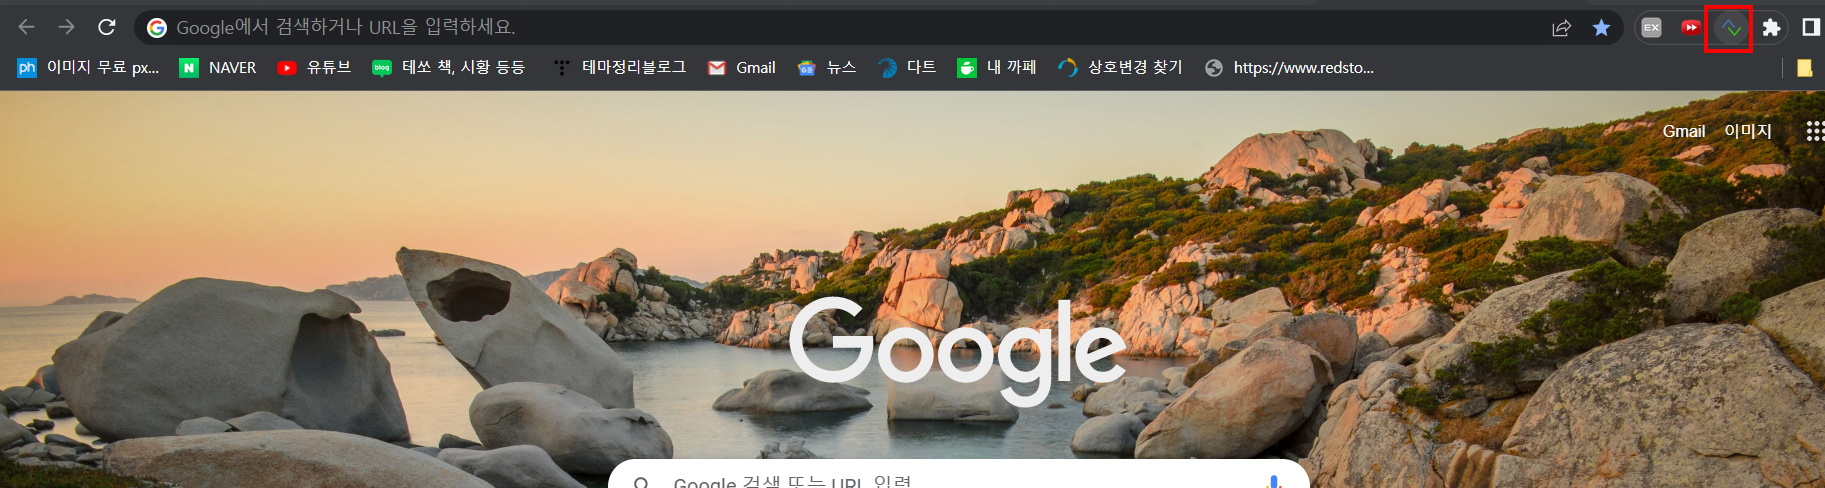
Task: Open the Gmail bookmark in bookmarks bar
Action: [742, 68]
